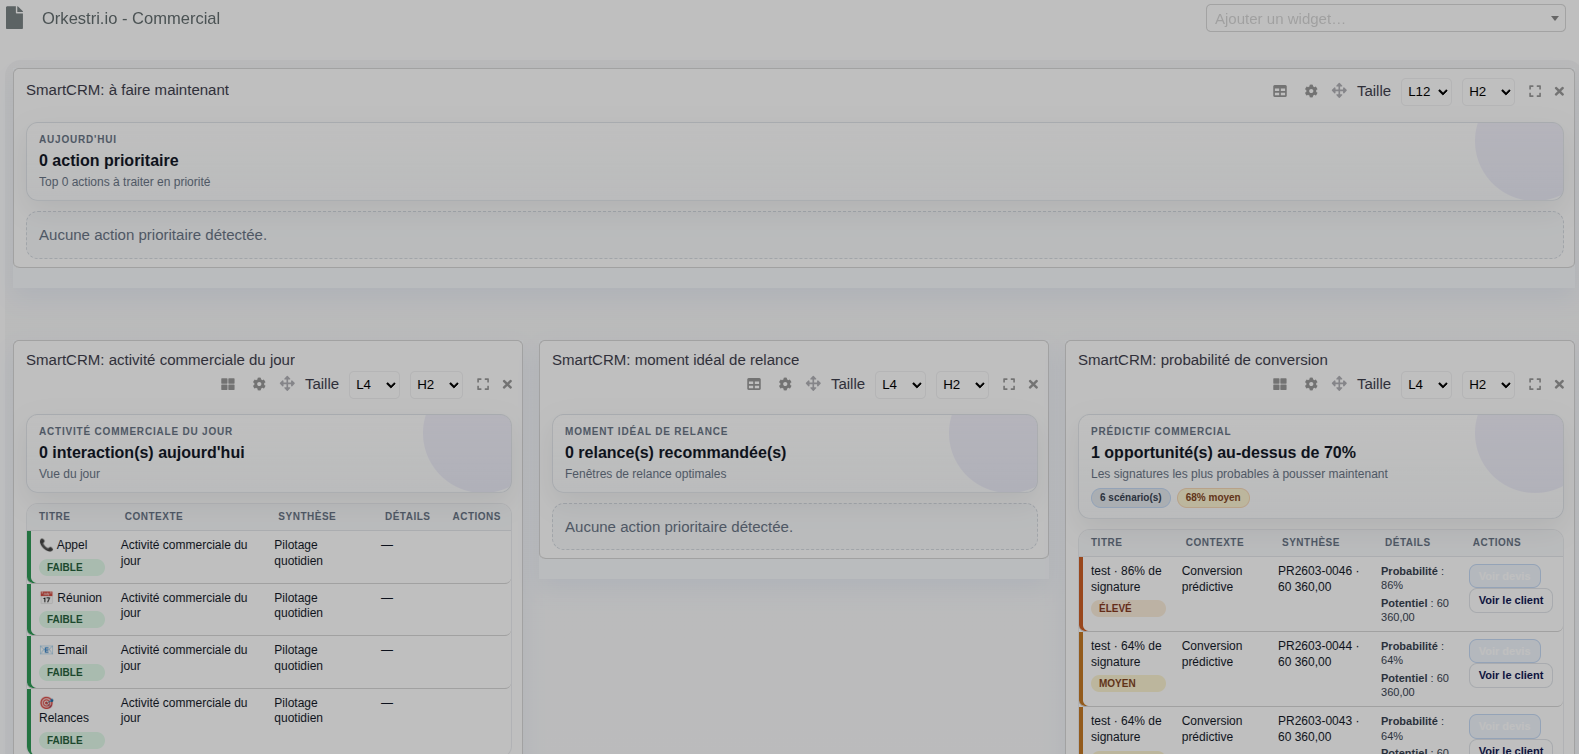Open H2 height dropdown in 'à faire maintenant'
1579x754 pixels.
tap(1488, 91)
